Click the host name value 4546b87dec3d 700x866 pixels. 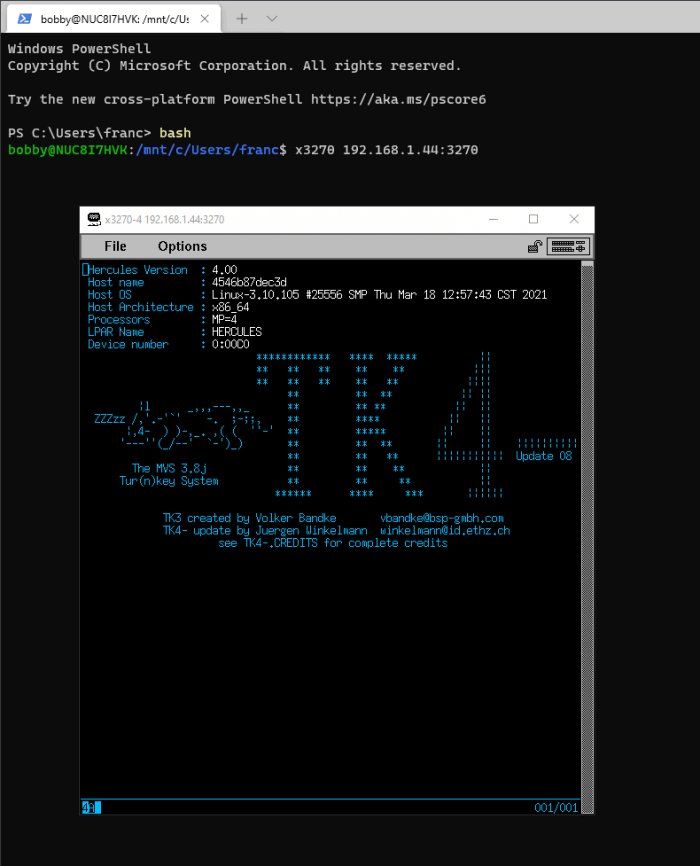click(249, 282)
